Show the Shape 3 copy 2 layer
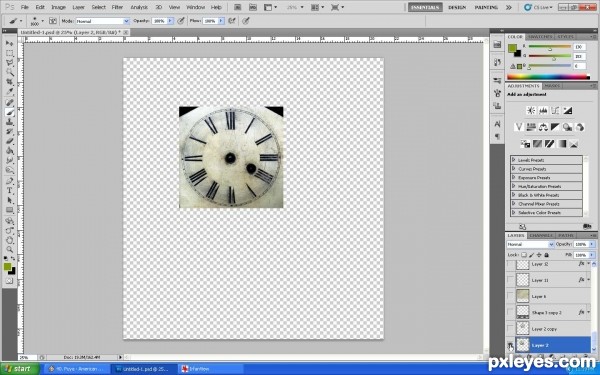The height and width of the screenshot is (375, 600). pos(510,313)
